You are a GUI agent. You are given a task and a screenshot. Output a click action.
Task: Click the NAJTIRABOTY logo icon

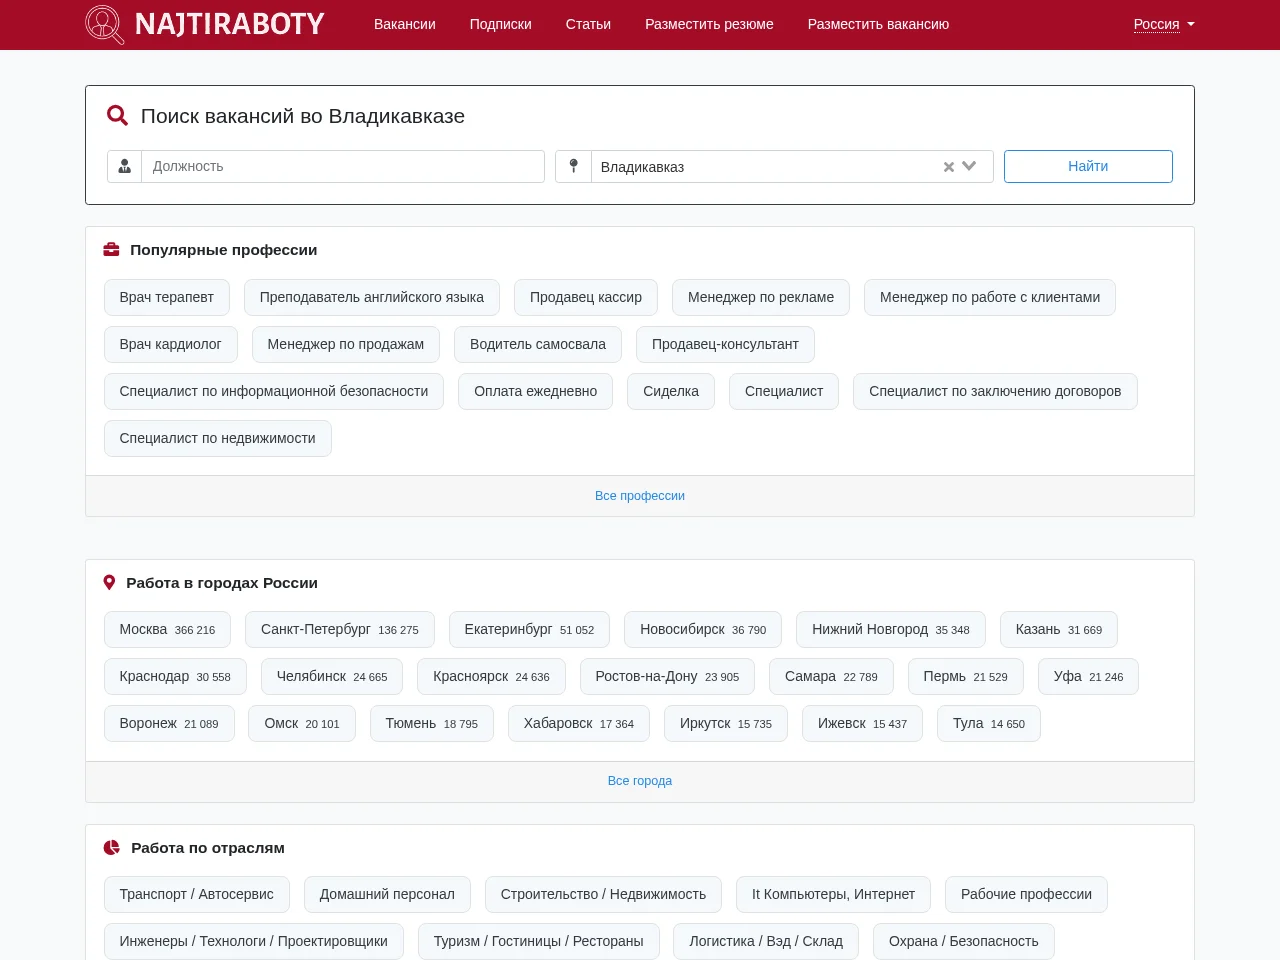pyautogui.click(x=105, y=25)
